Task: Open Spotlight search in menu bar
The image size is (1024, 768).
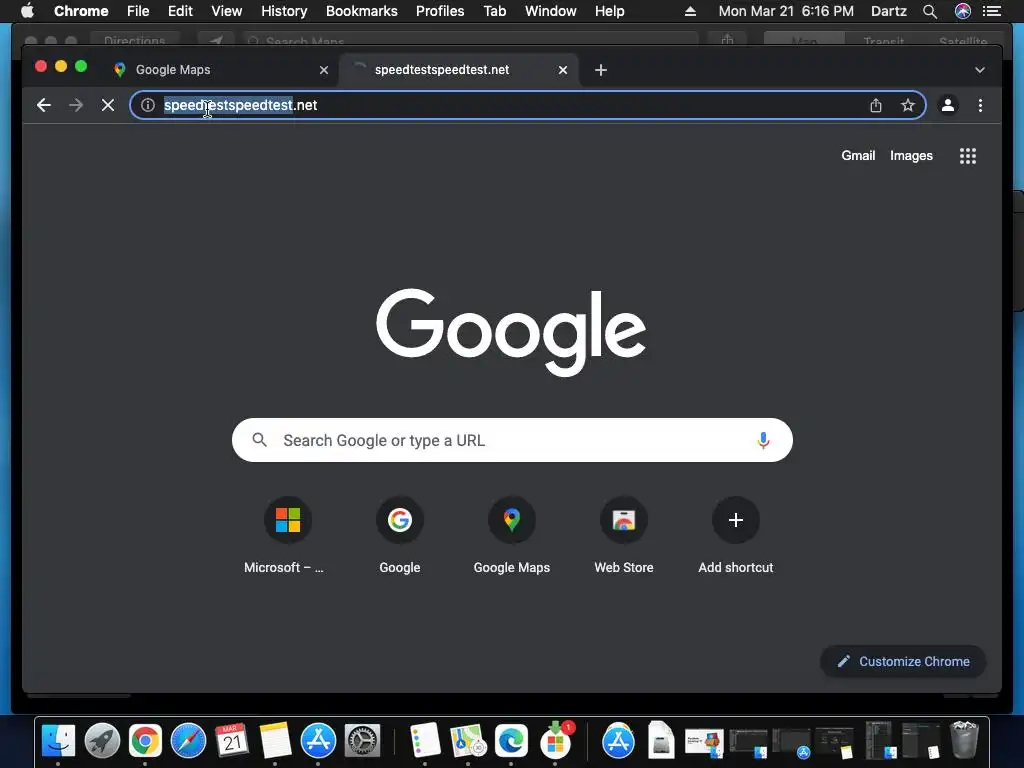Action: [930, 11]
